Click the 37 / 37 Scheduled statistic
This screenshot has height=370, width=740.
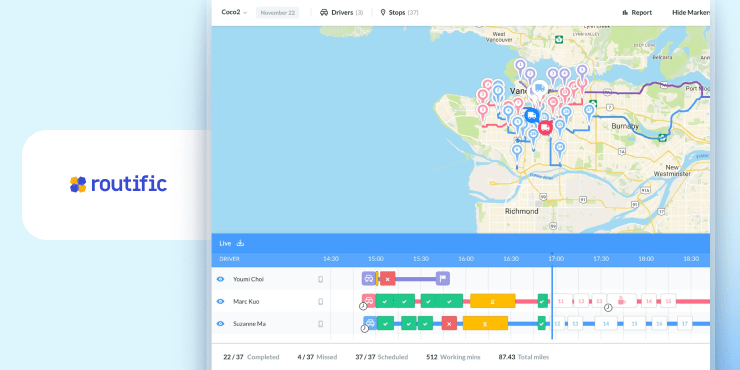click(382, 357)
